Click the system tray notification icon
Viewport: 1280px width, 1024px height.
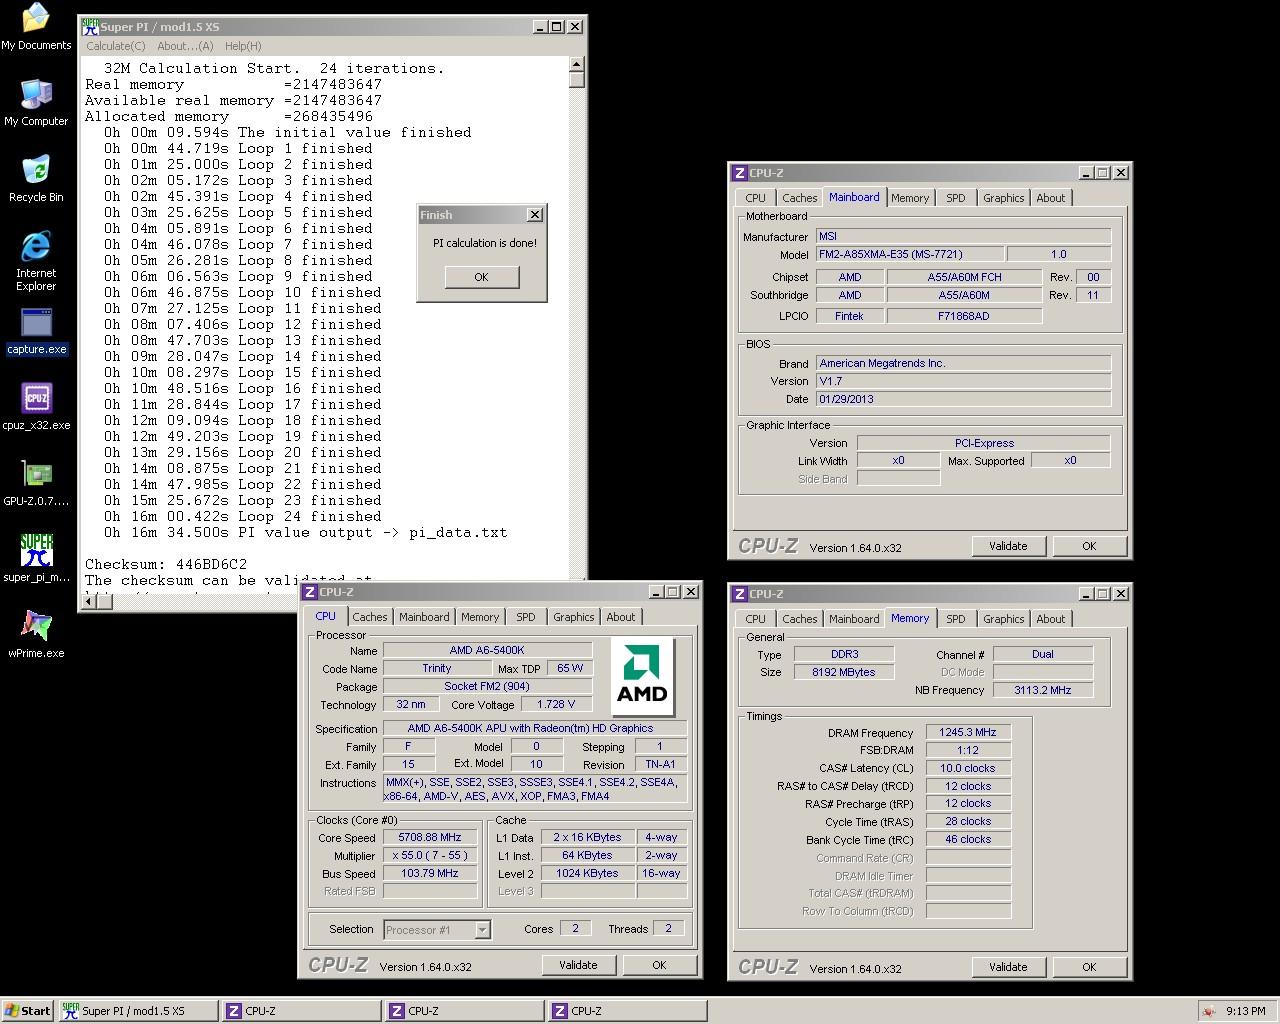click(1209, 1011)
